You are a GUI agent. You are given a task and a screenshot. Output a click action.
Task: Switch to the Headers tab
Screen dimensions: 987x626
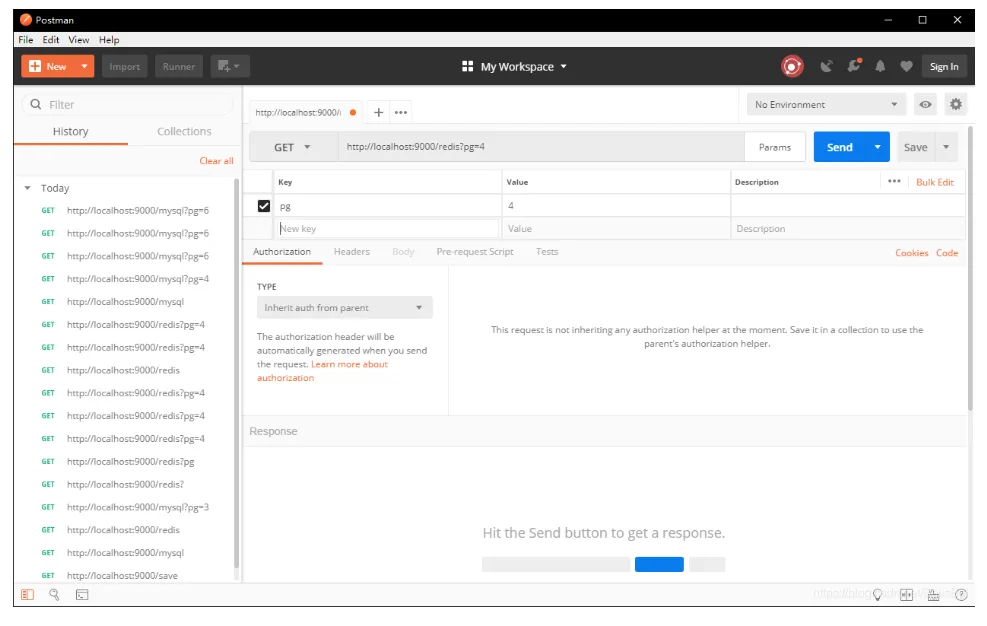click(351, 252)
